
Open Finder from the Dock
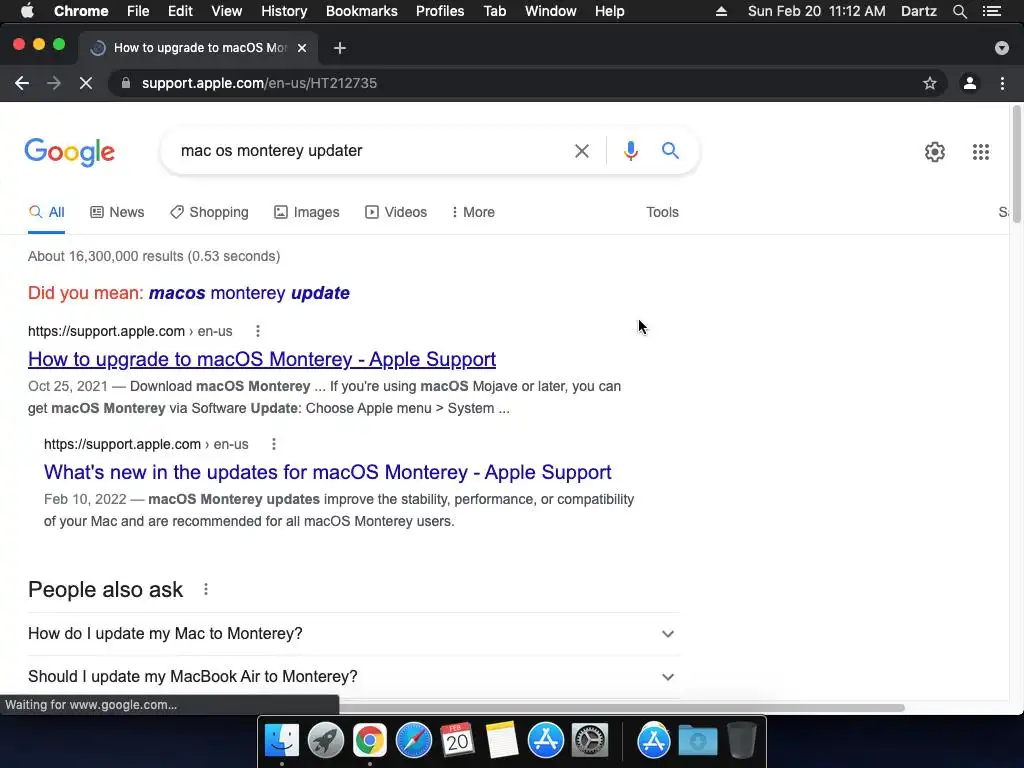click(x=281, y=741)
